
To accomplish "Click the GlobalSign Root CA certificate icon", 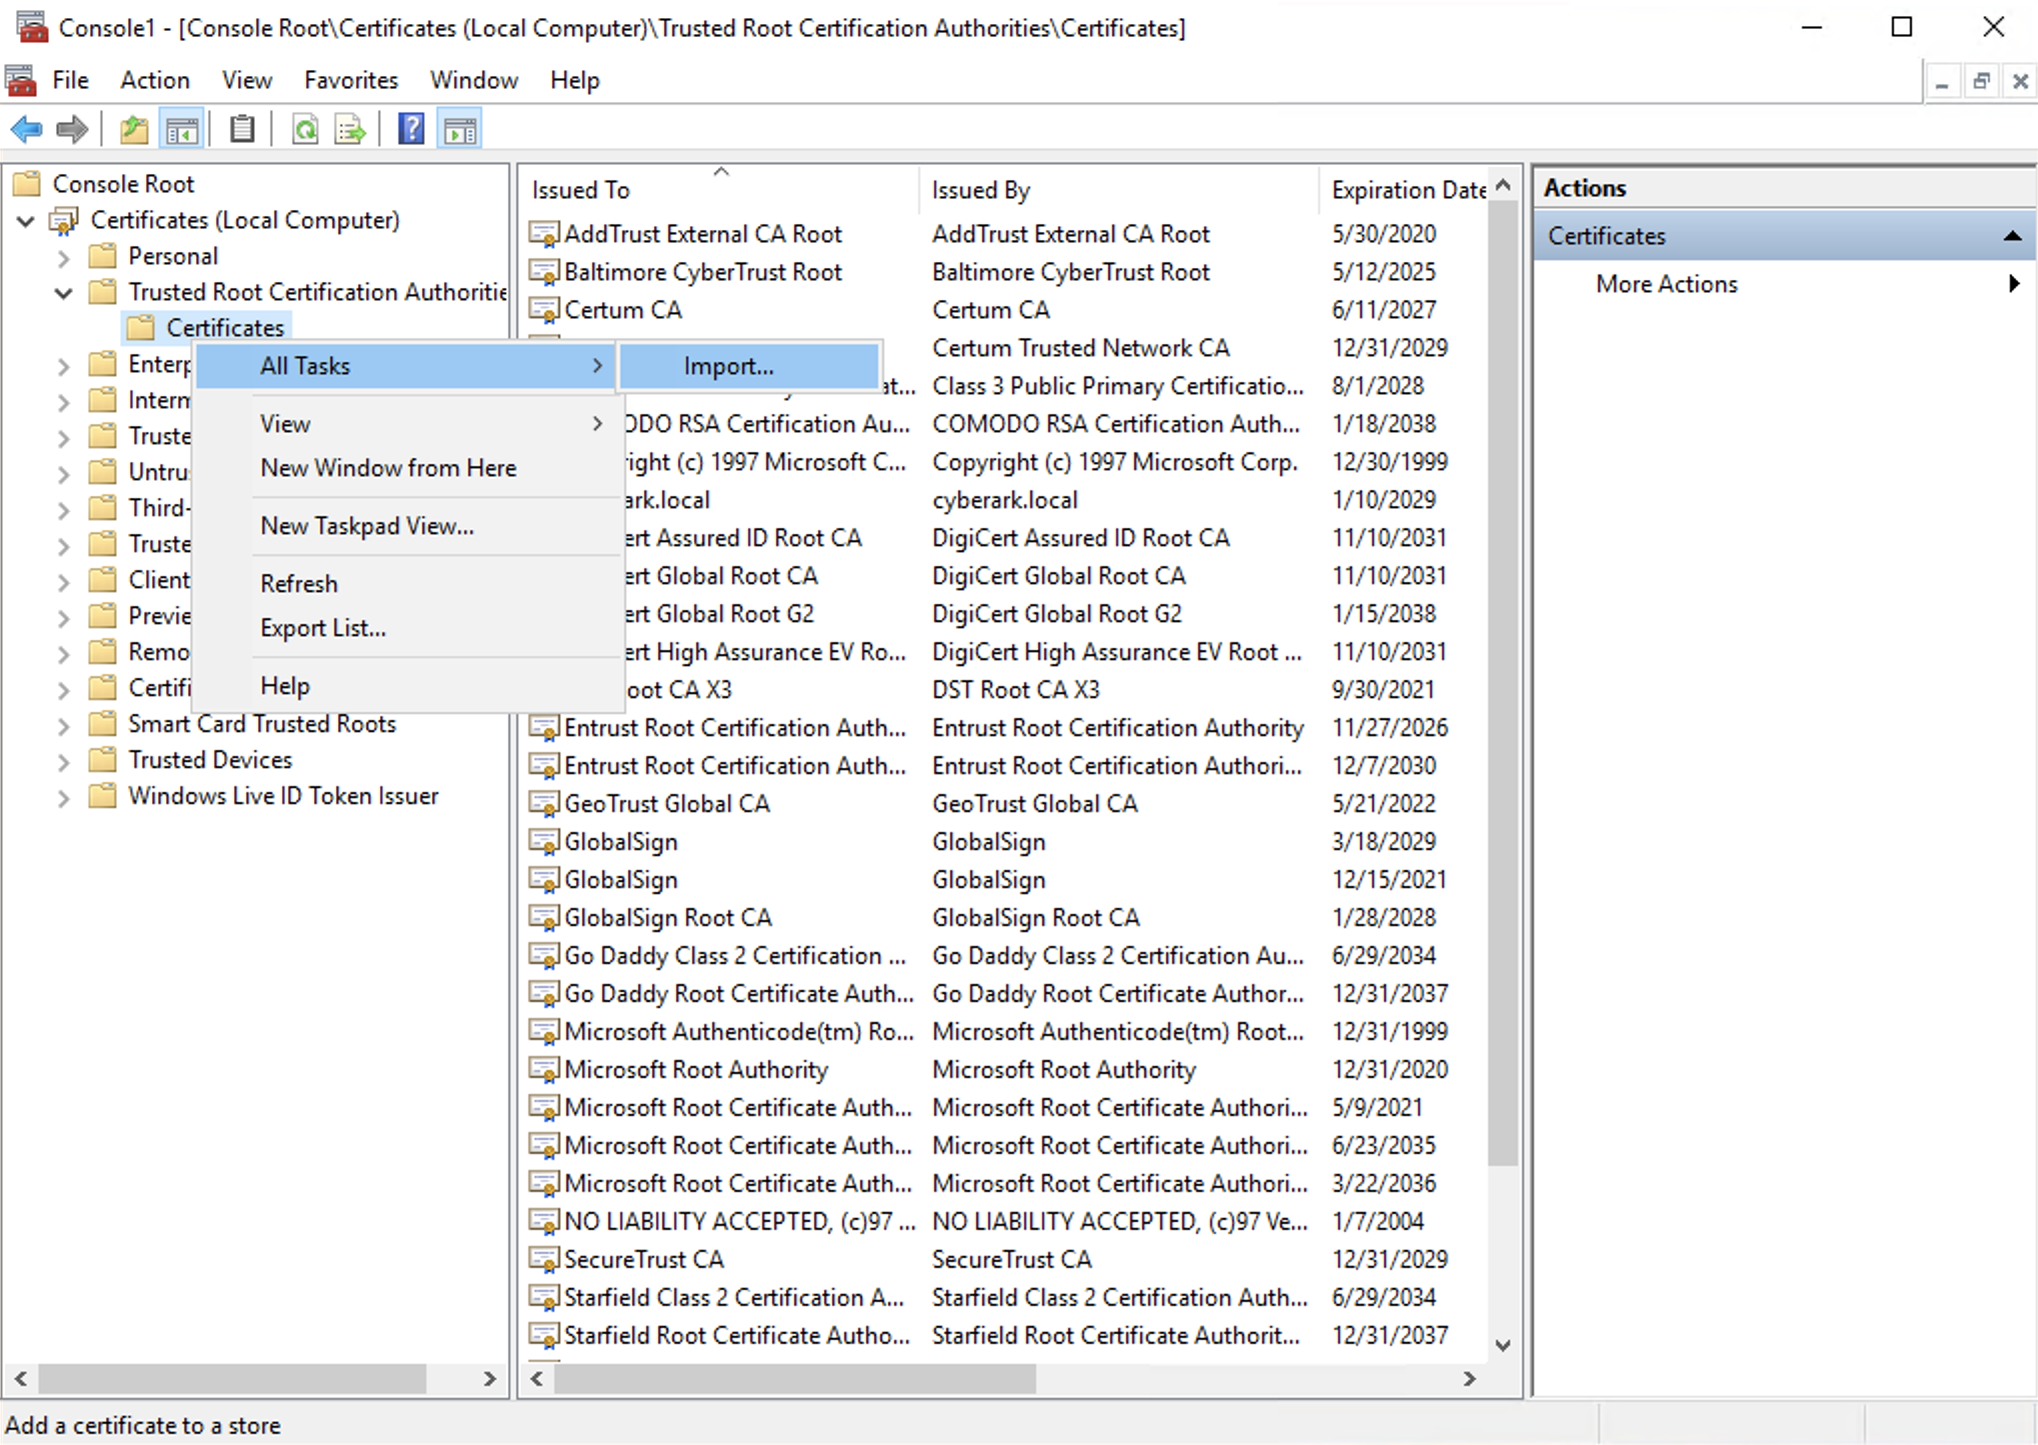I will (544, 918).
